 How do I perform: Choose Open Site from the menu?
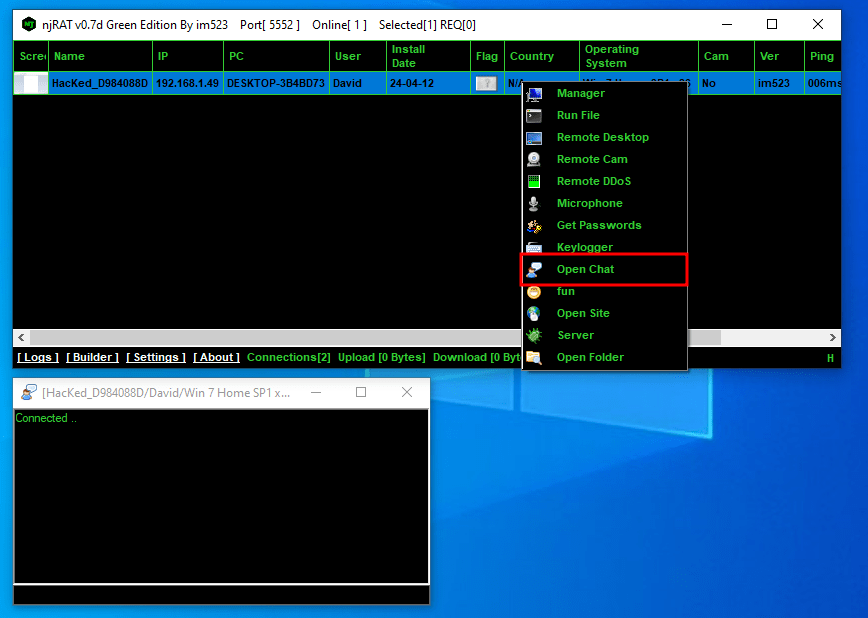604,313
